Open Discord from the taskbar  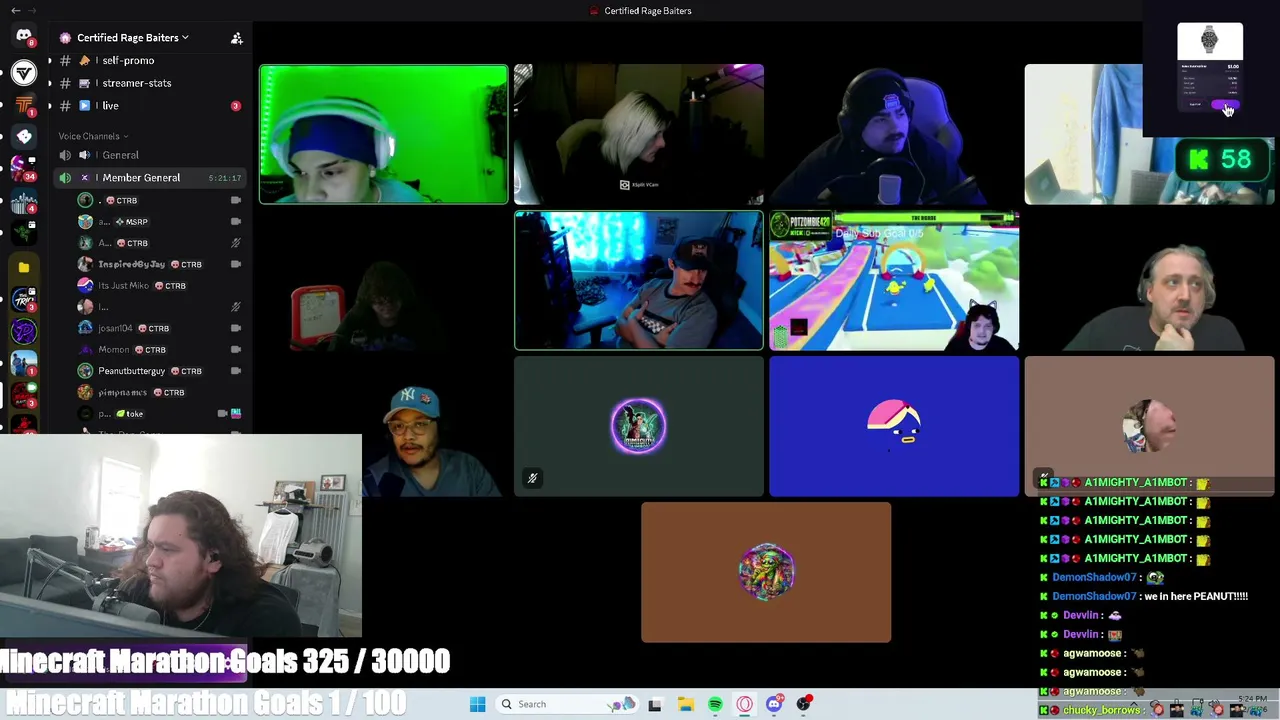pyautogui.click(x=774, y=704)
